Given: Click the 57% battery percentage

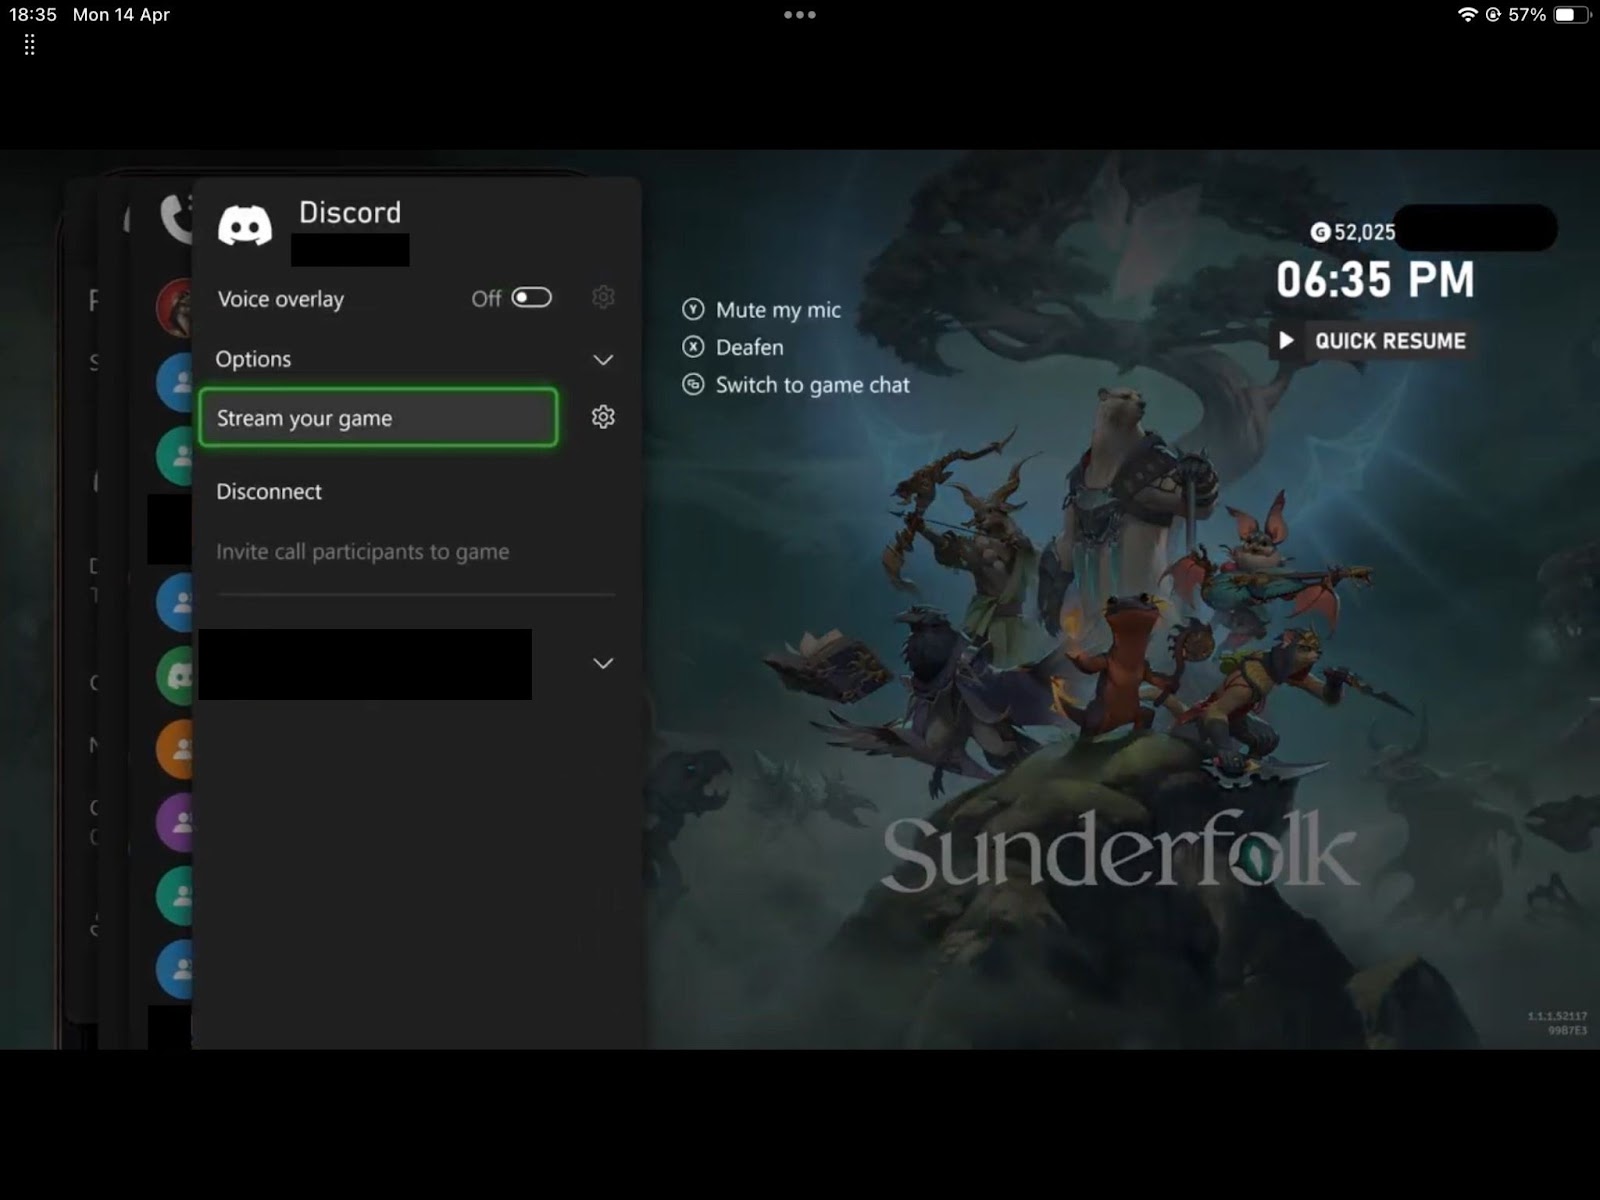Looking at the screenshot, I should pyautogui.click(x=1527, y=14).
